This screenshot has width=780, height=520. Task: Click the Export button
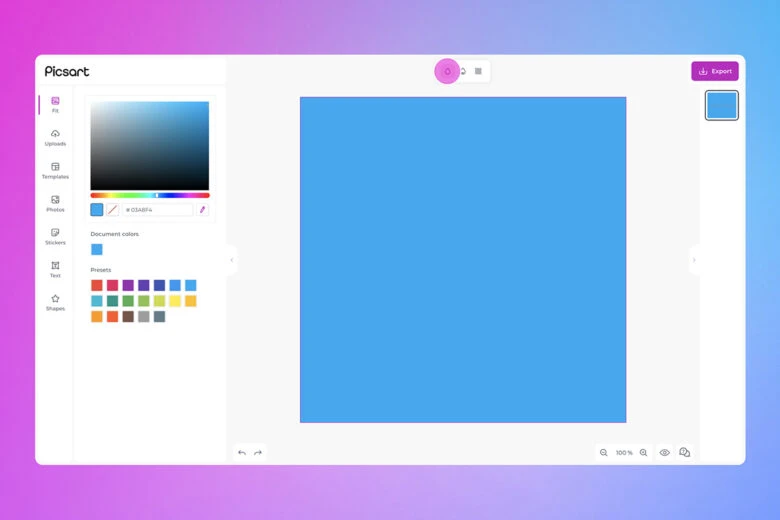point(715,71)
